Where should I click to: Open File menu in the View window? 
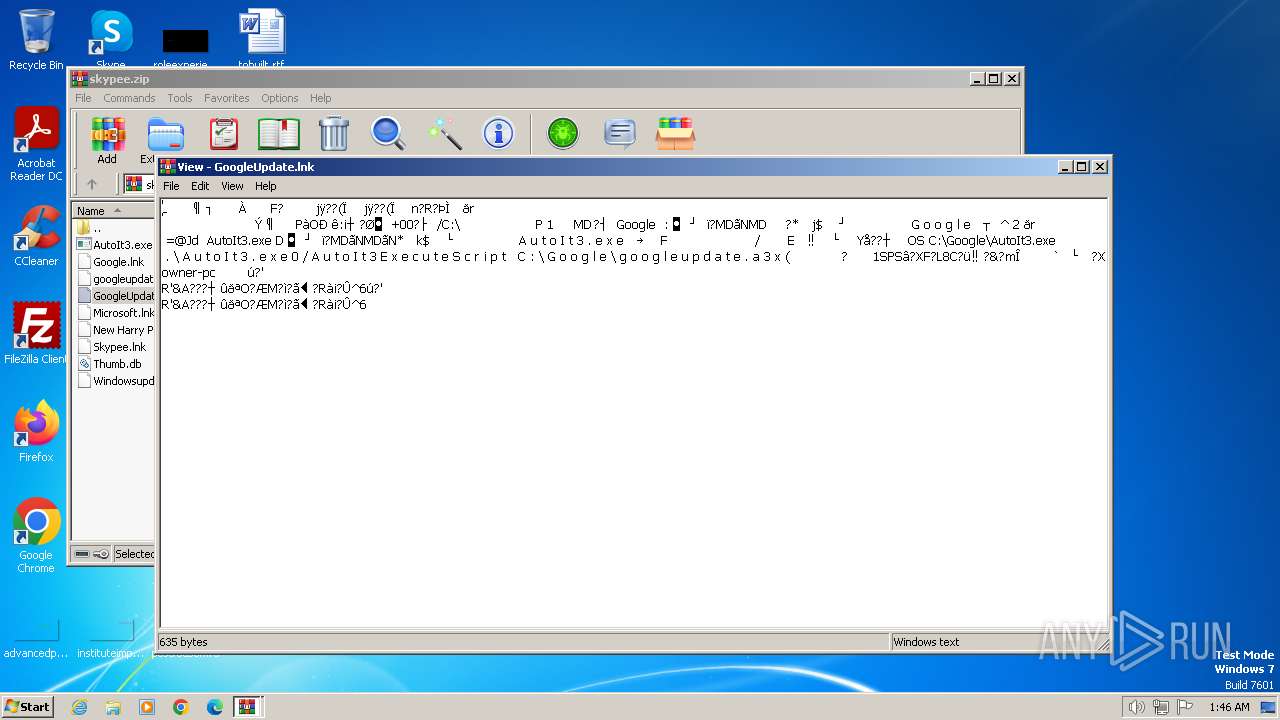[x=171, y=186]
